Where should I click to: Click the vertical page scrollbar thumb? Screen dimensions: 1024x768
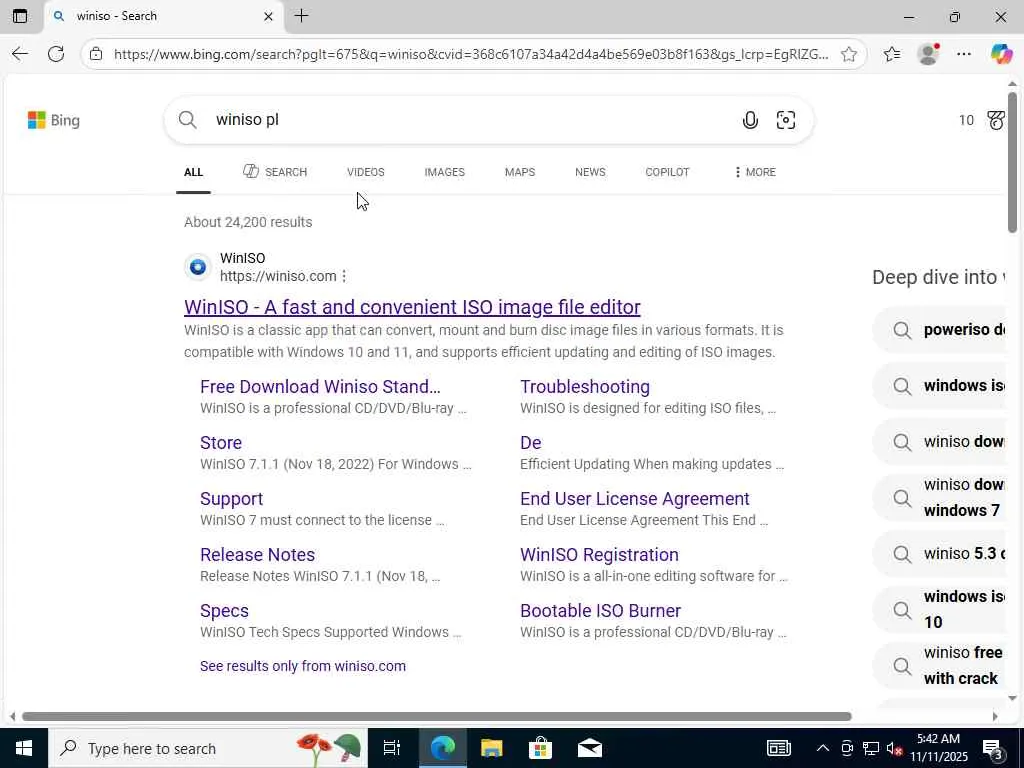point(1012,162)
